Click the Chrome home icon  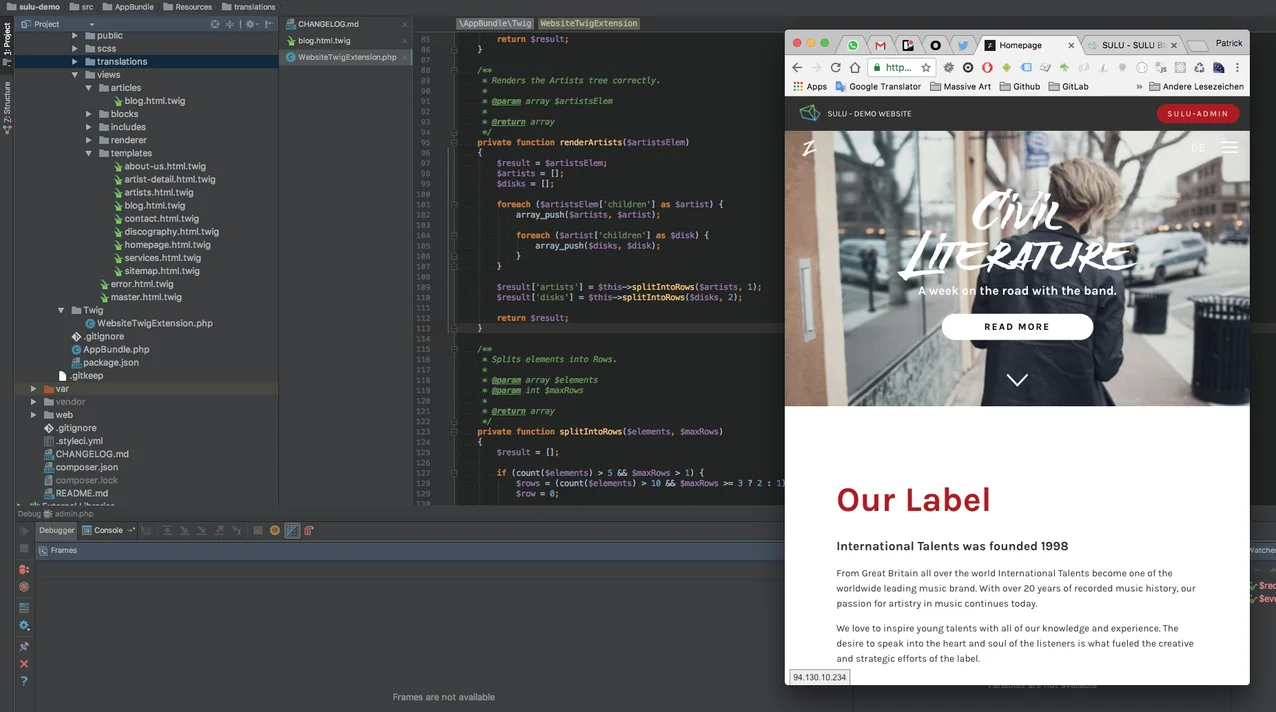point(855,68)
